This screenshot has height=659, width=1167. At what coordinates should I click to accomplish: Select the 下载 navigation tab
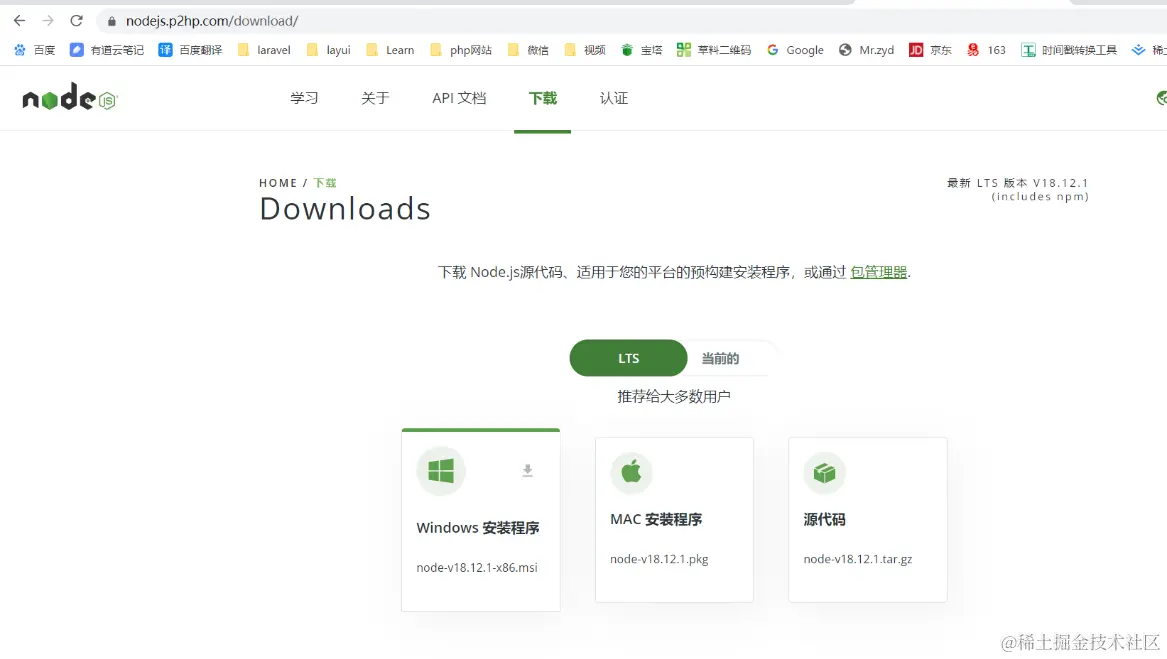click(543, 98)
